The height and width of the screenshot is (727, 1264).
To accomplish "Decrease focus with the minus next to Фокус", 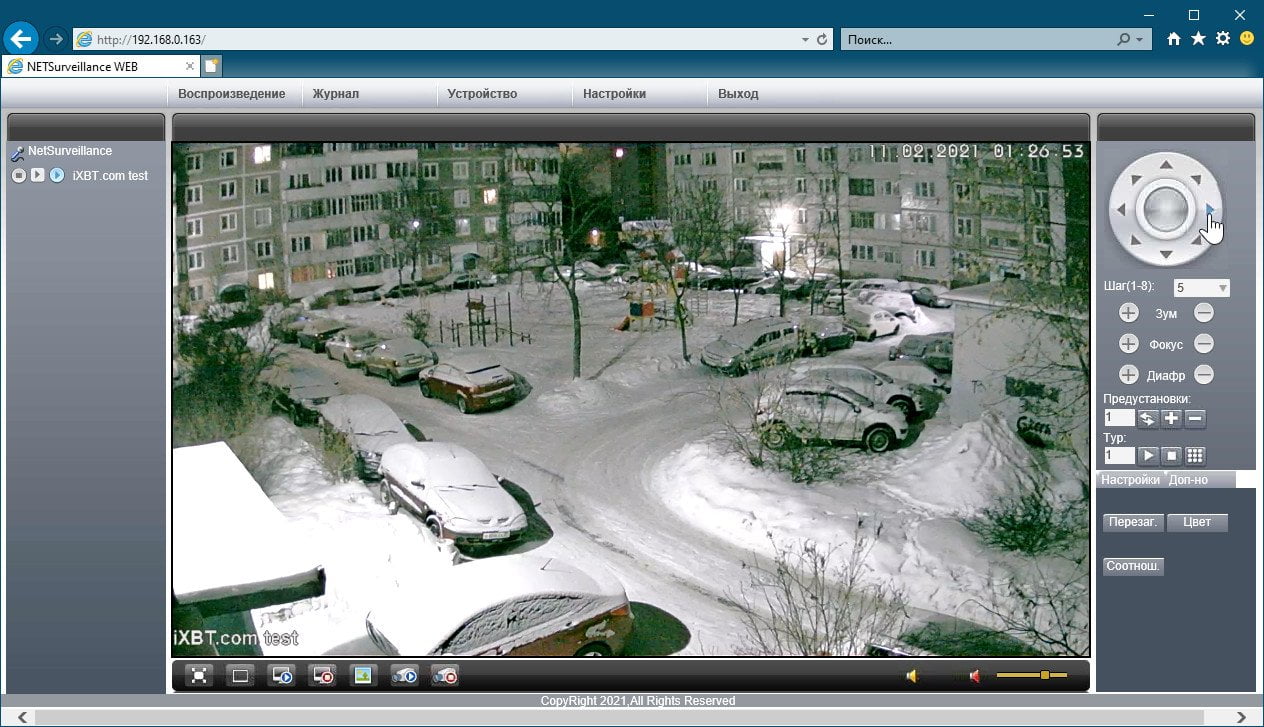I will (1205, 344).
